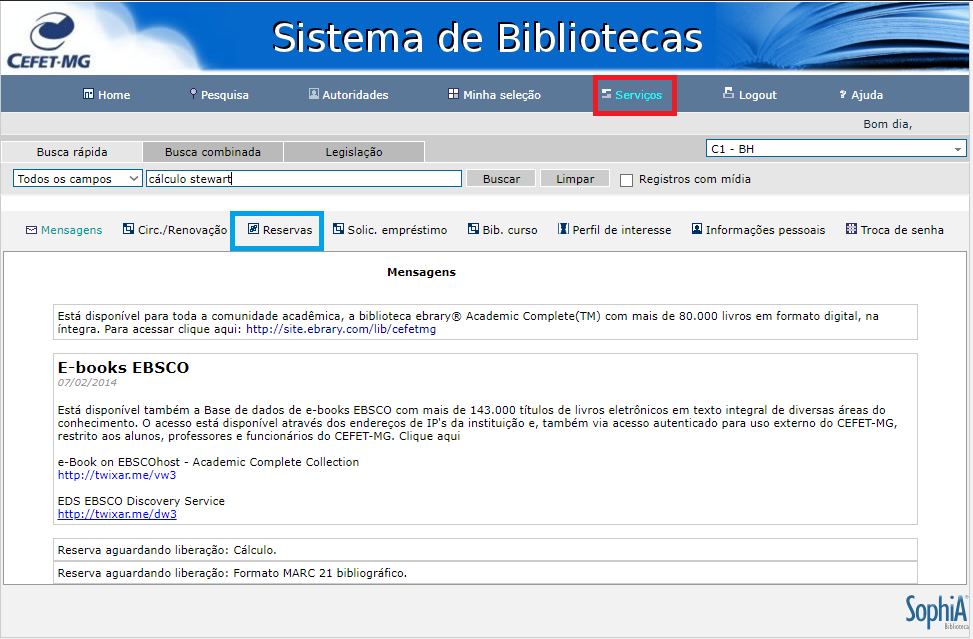973x639 pixels.
Task: Click the Formato MARC 21 bibliográfico reservation message
Action: (485, 573)
